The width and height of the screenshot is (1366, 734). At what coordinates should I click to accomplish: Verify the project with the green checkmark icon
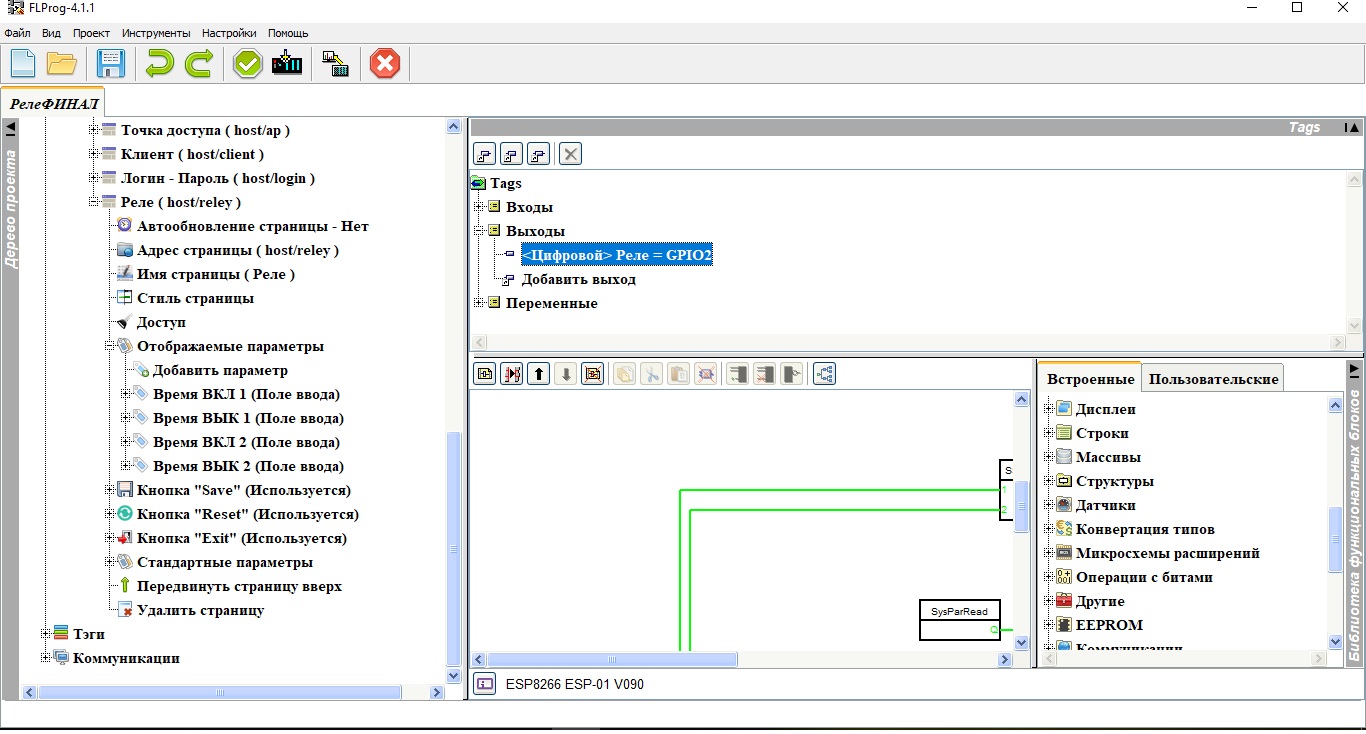point(248,64)
